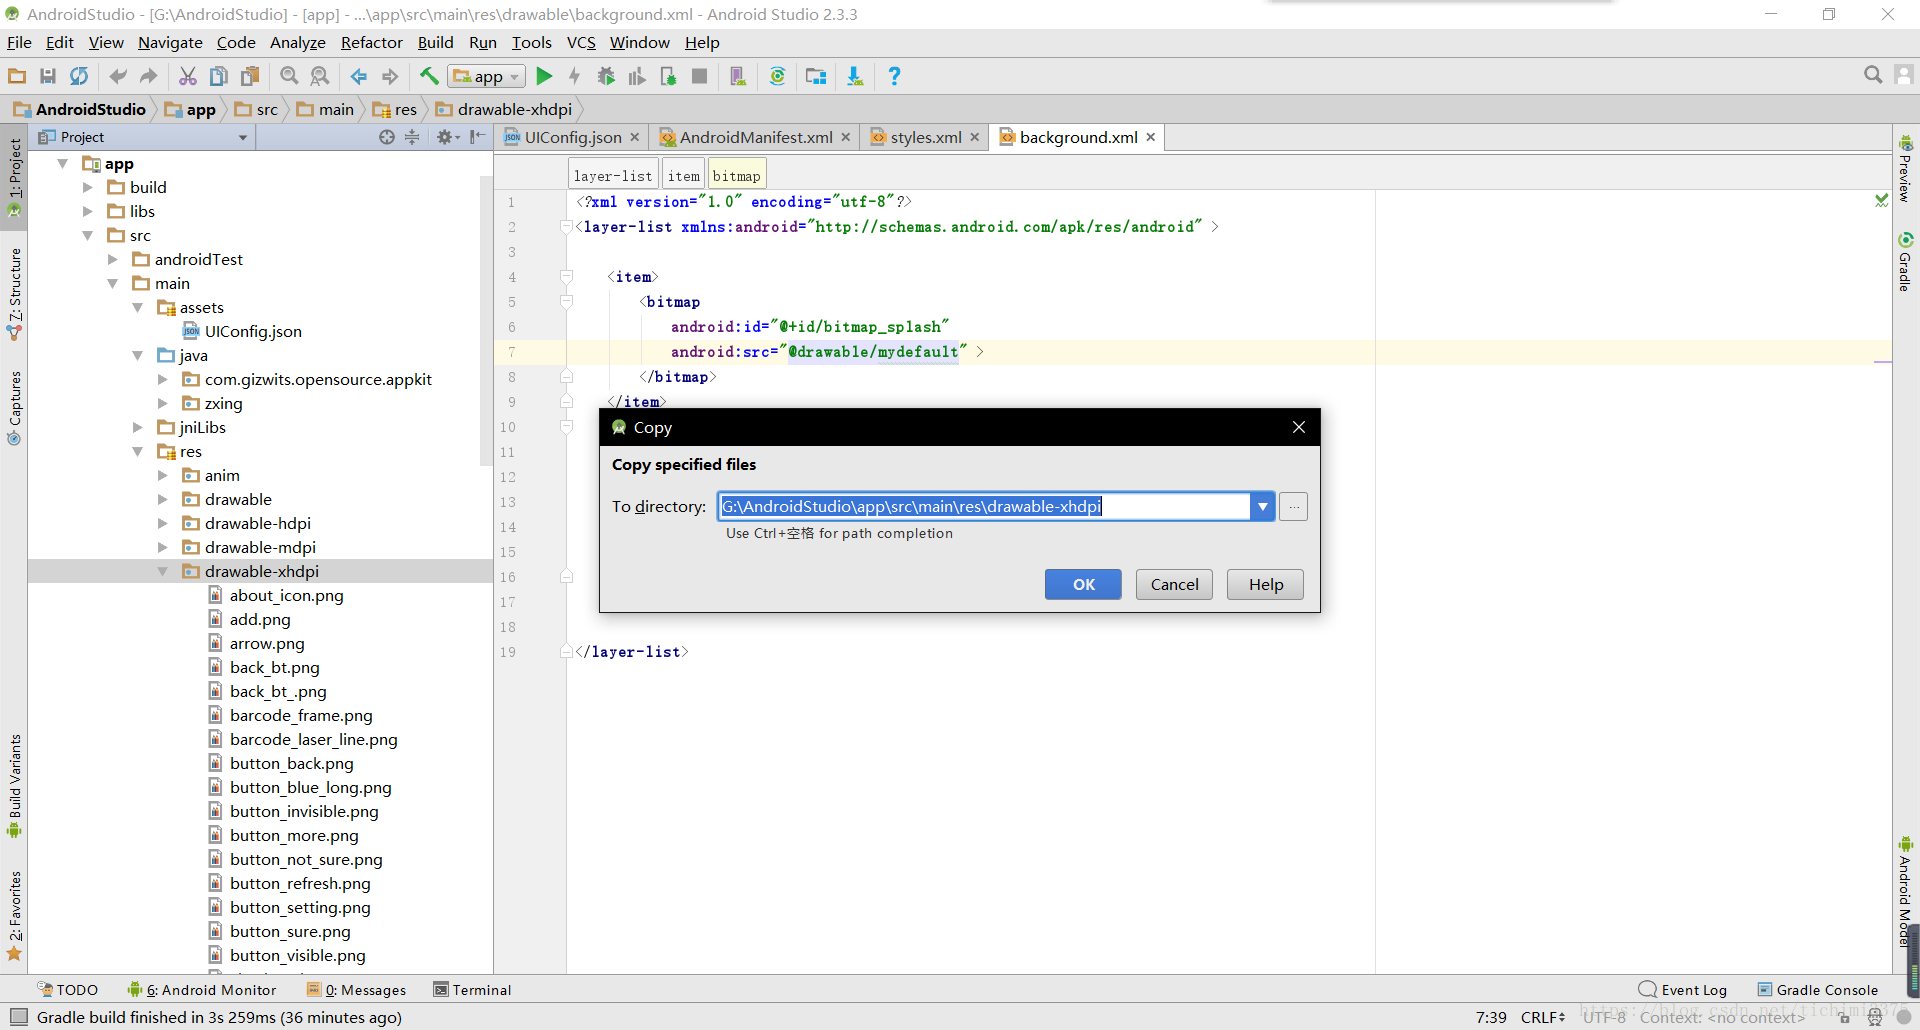The image size is (1920, 1030).
Task: Click the Cut scissors icon
Action: pos(188,76)
